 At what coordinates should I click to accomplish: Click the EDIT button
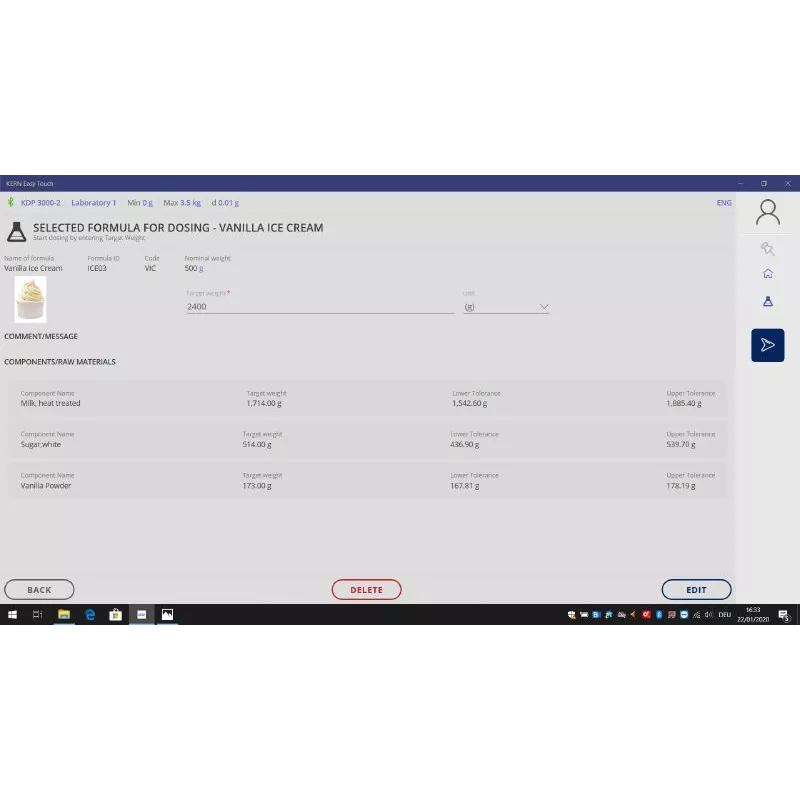[696, 590]
